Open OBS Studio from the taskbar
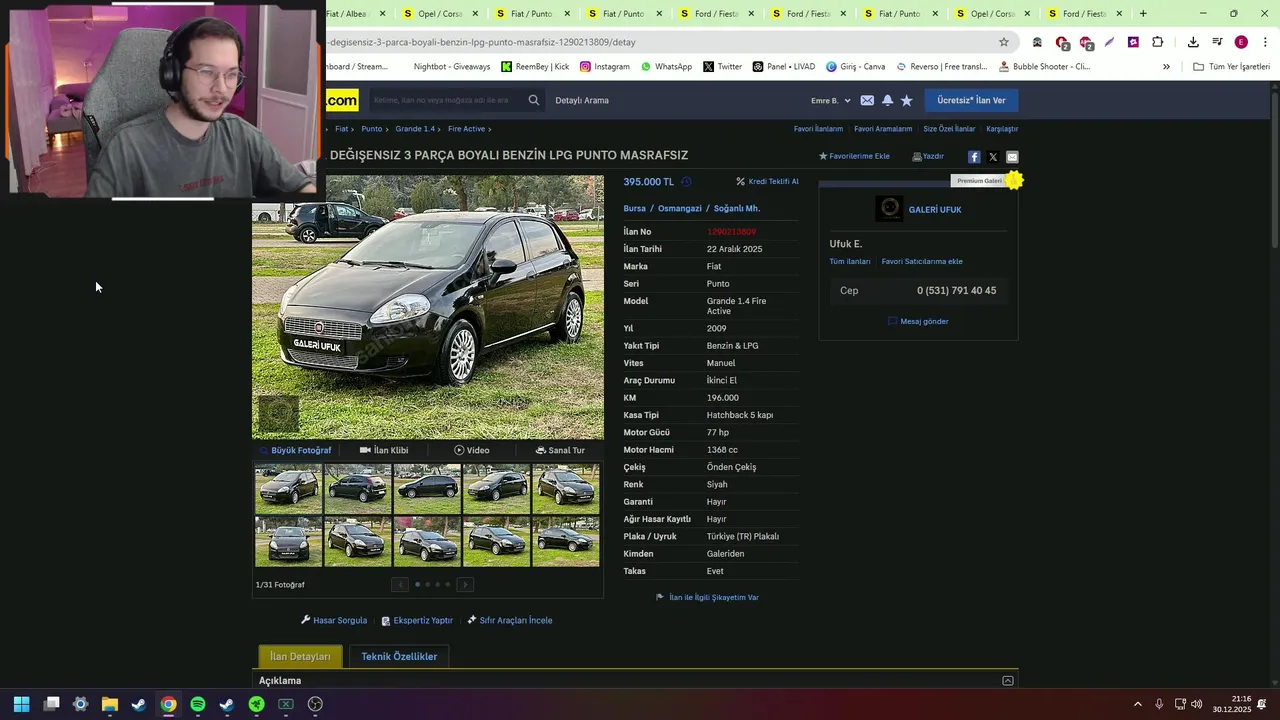The image size is (1280, 720). (315, 704)
